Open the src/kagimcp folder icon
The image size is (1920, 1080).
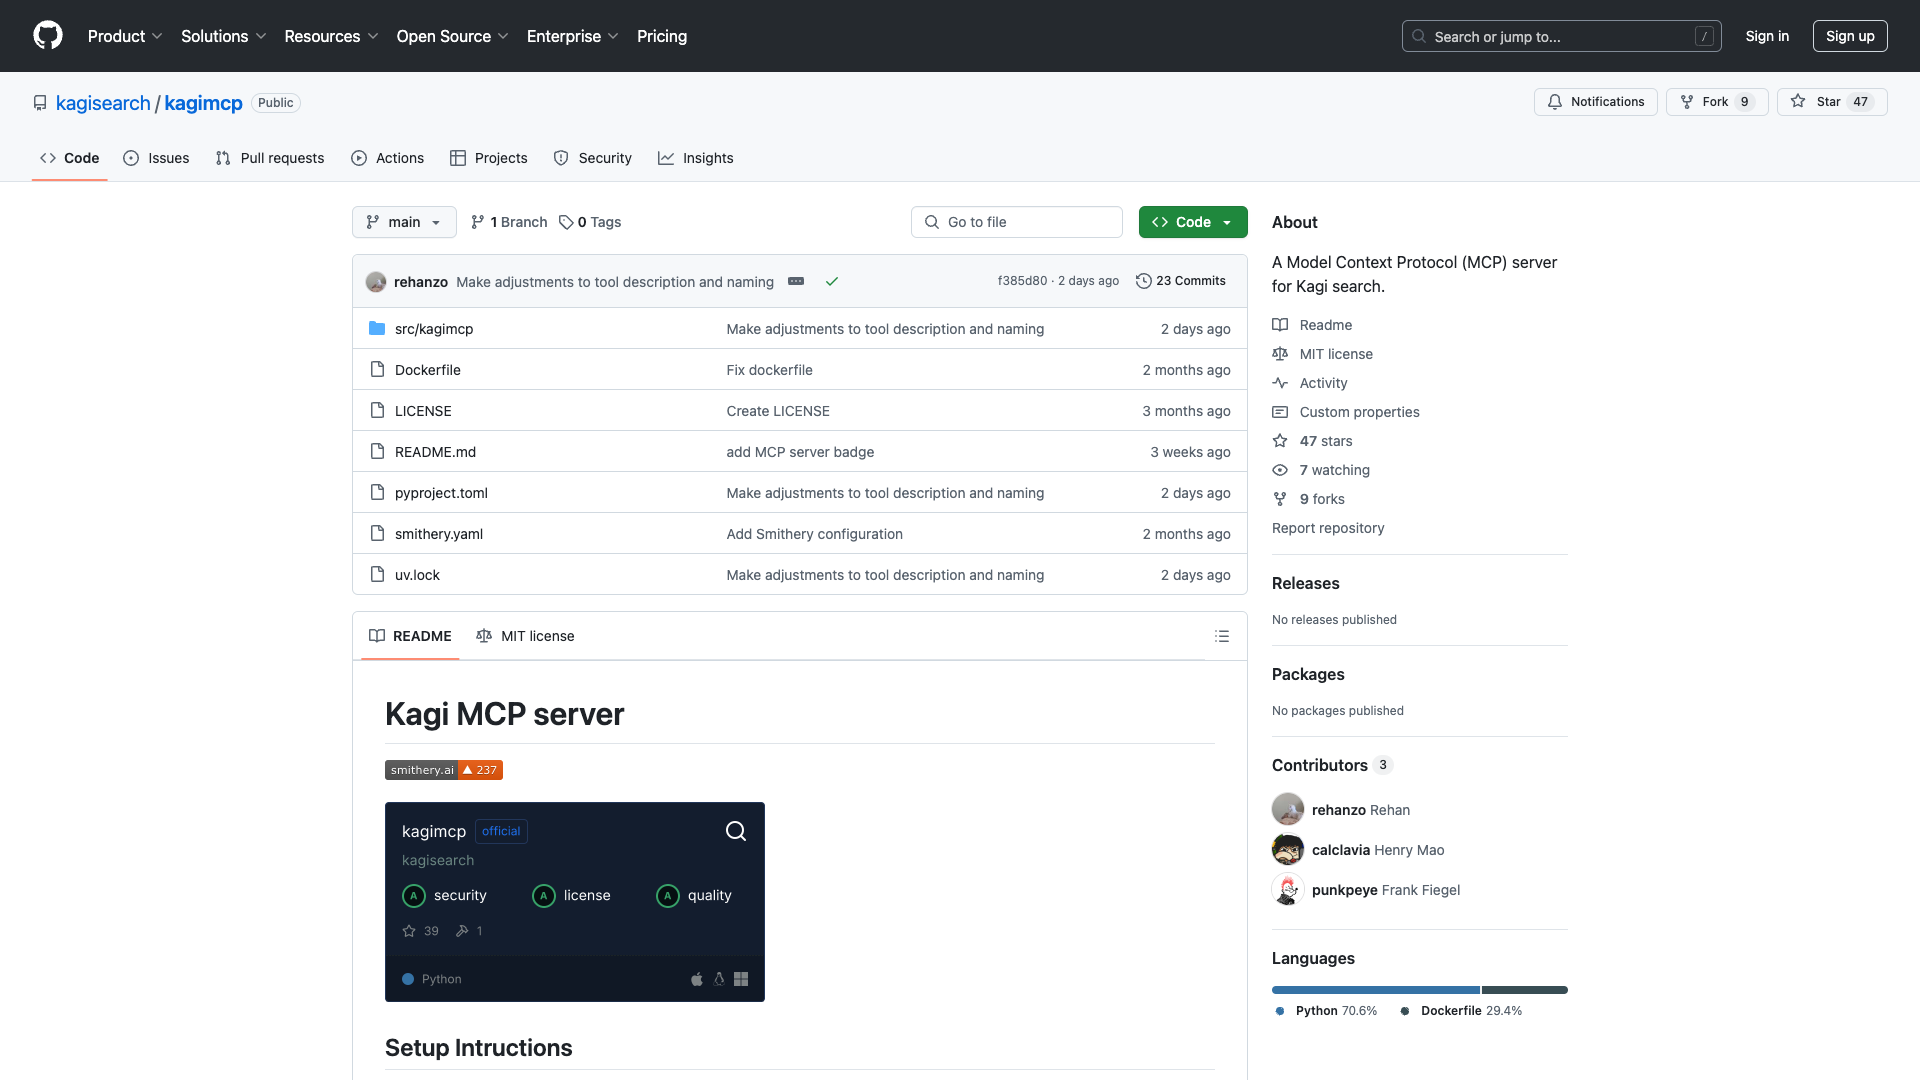378,328
